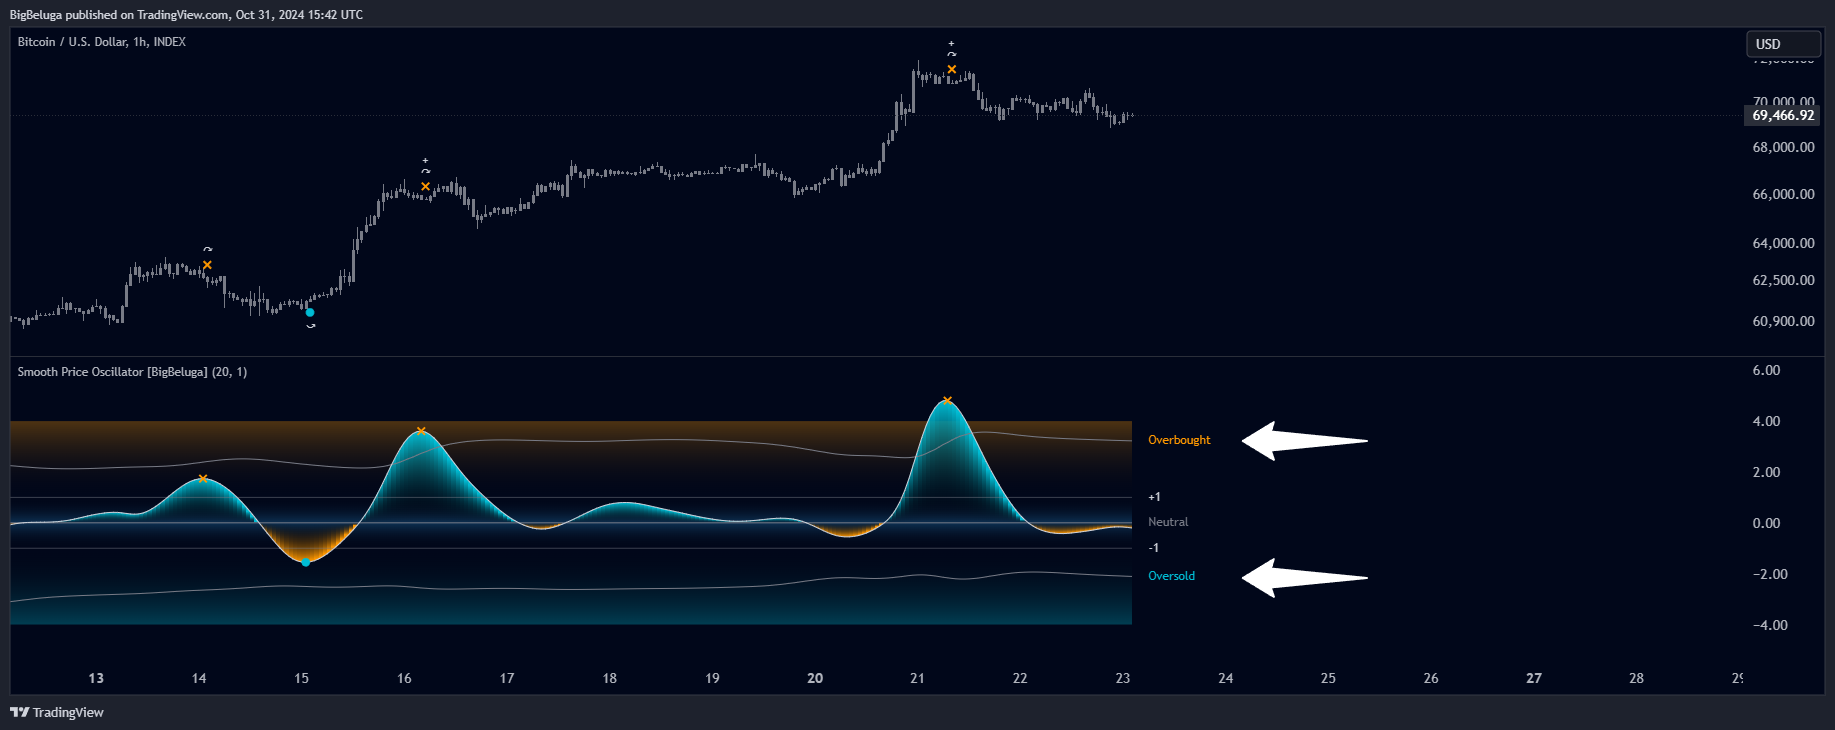Image resolution: width=1835 pixels, height=730 pixels.
Task: Click the date label 23 on the time axis
Action: point(1123,678)
